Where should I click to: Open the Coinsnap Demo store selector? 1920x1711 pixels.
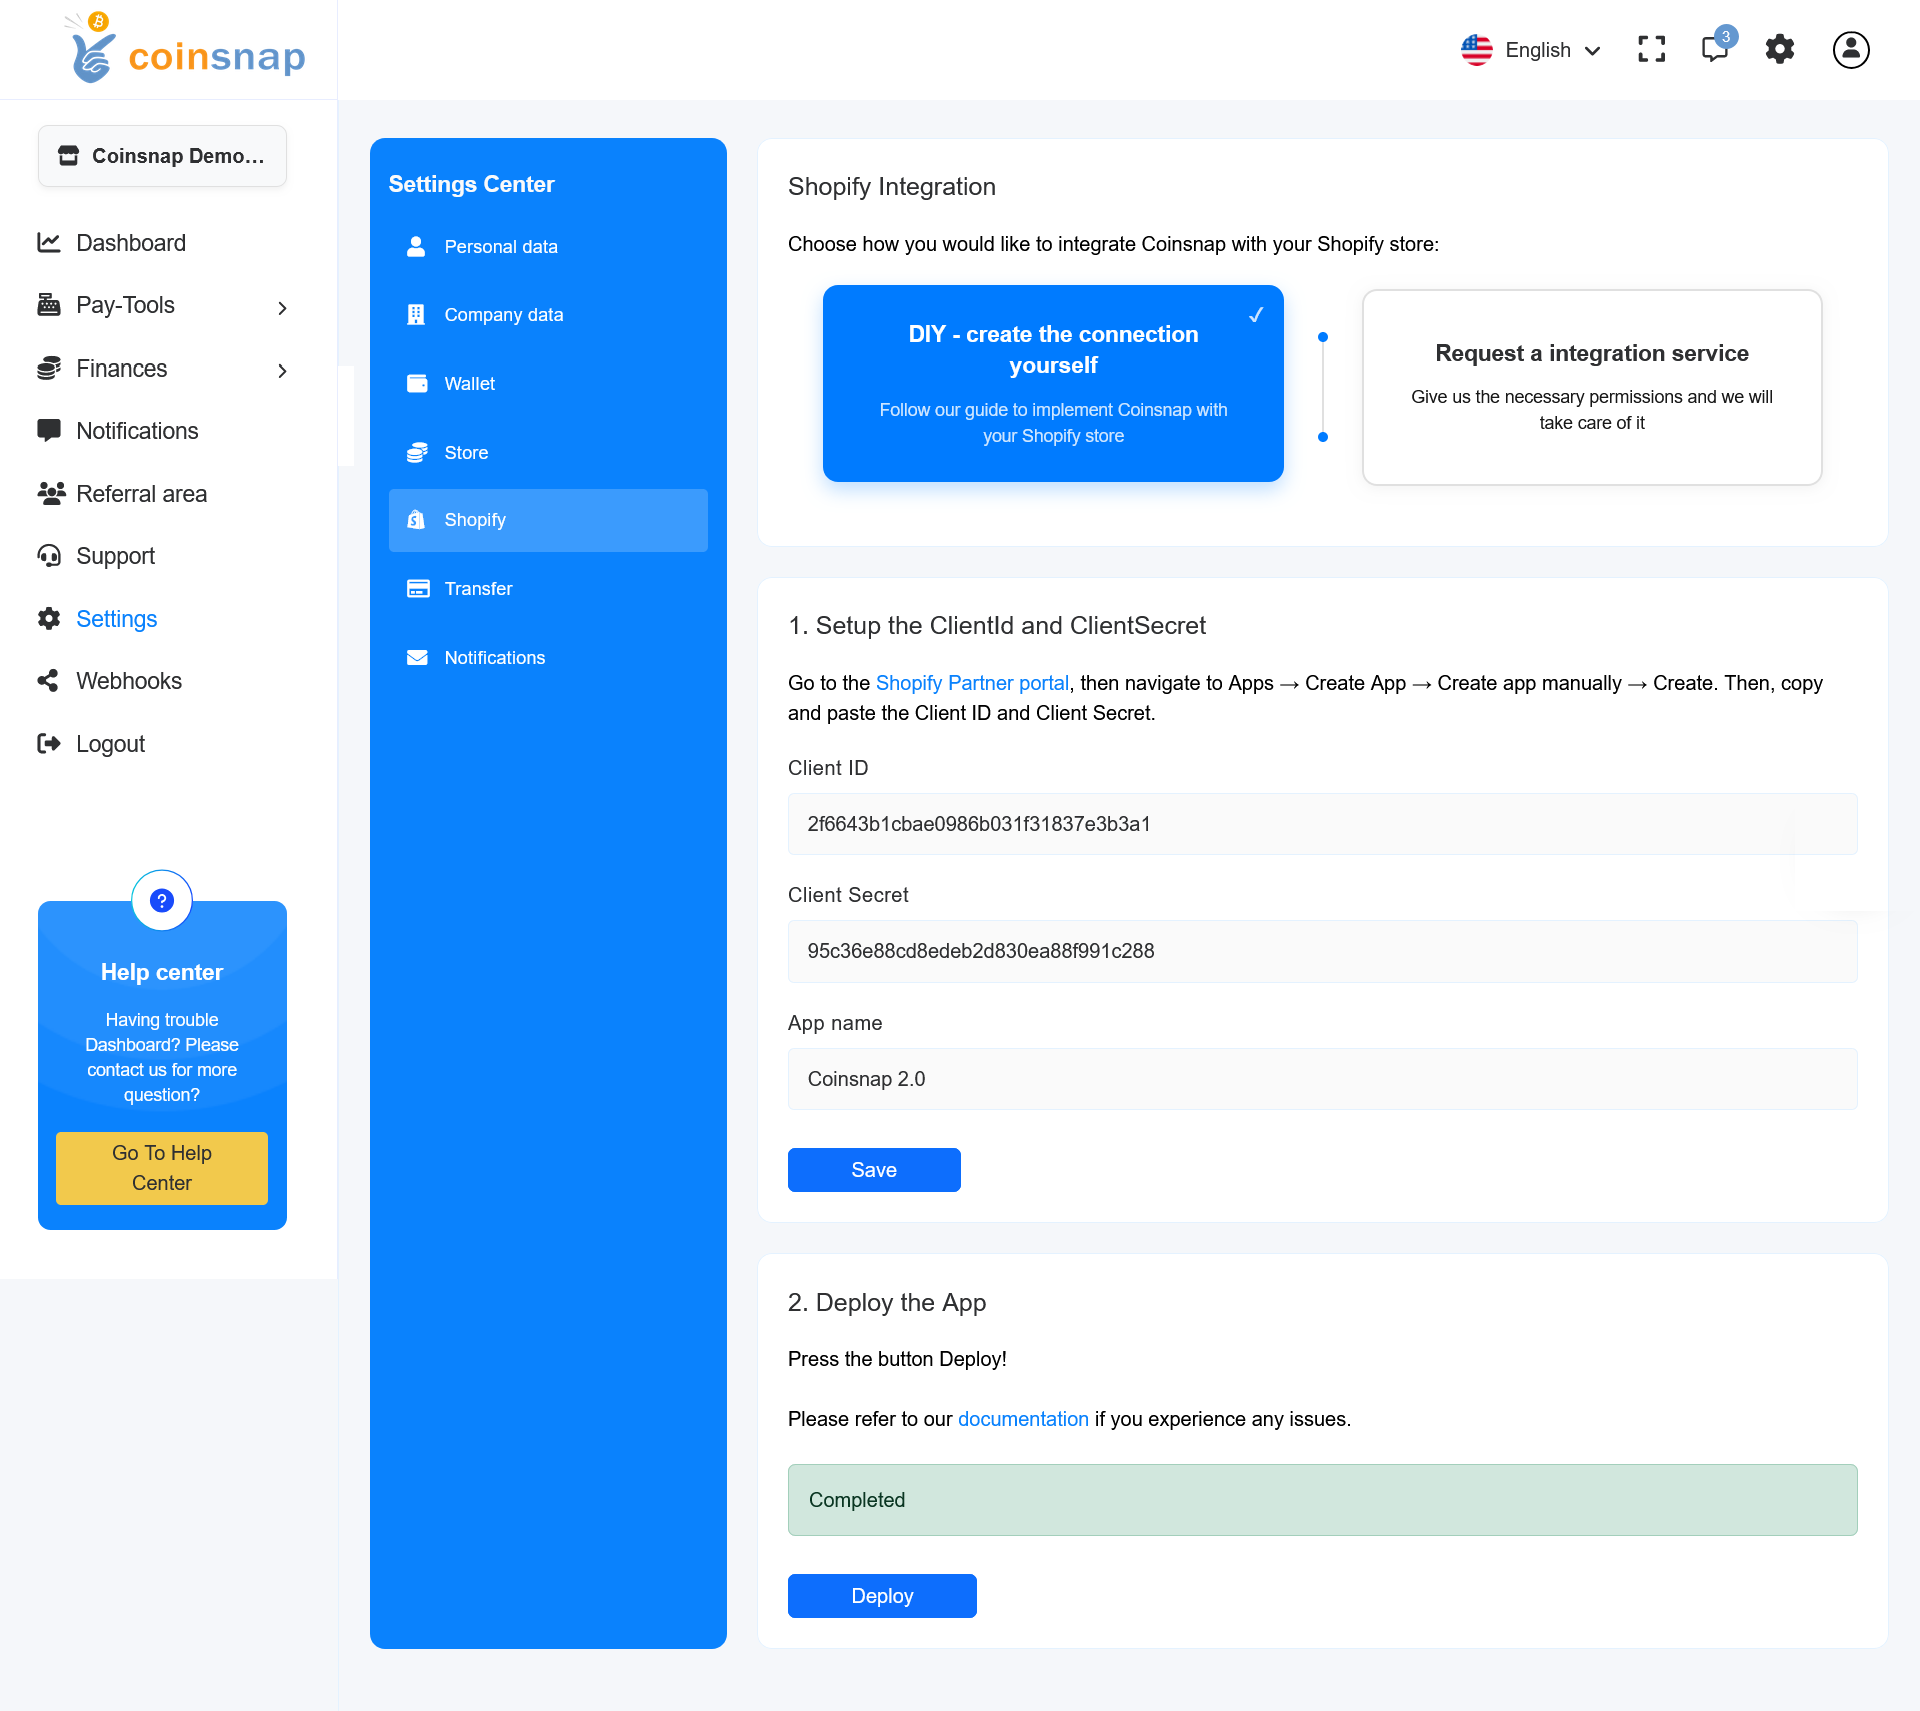click(x=162, y=156)
